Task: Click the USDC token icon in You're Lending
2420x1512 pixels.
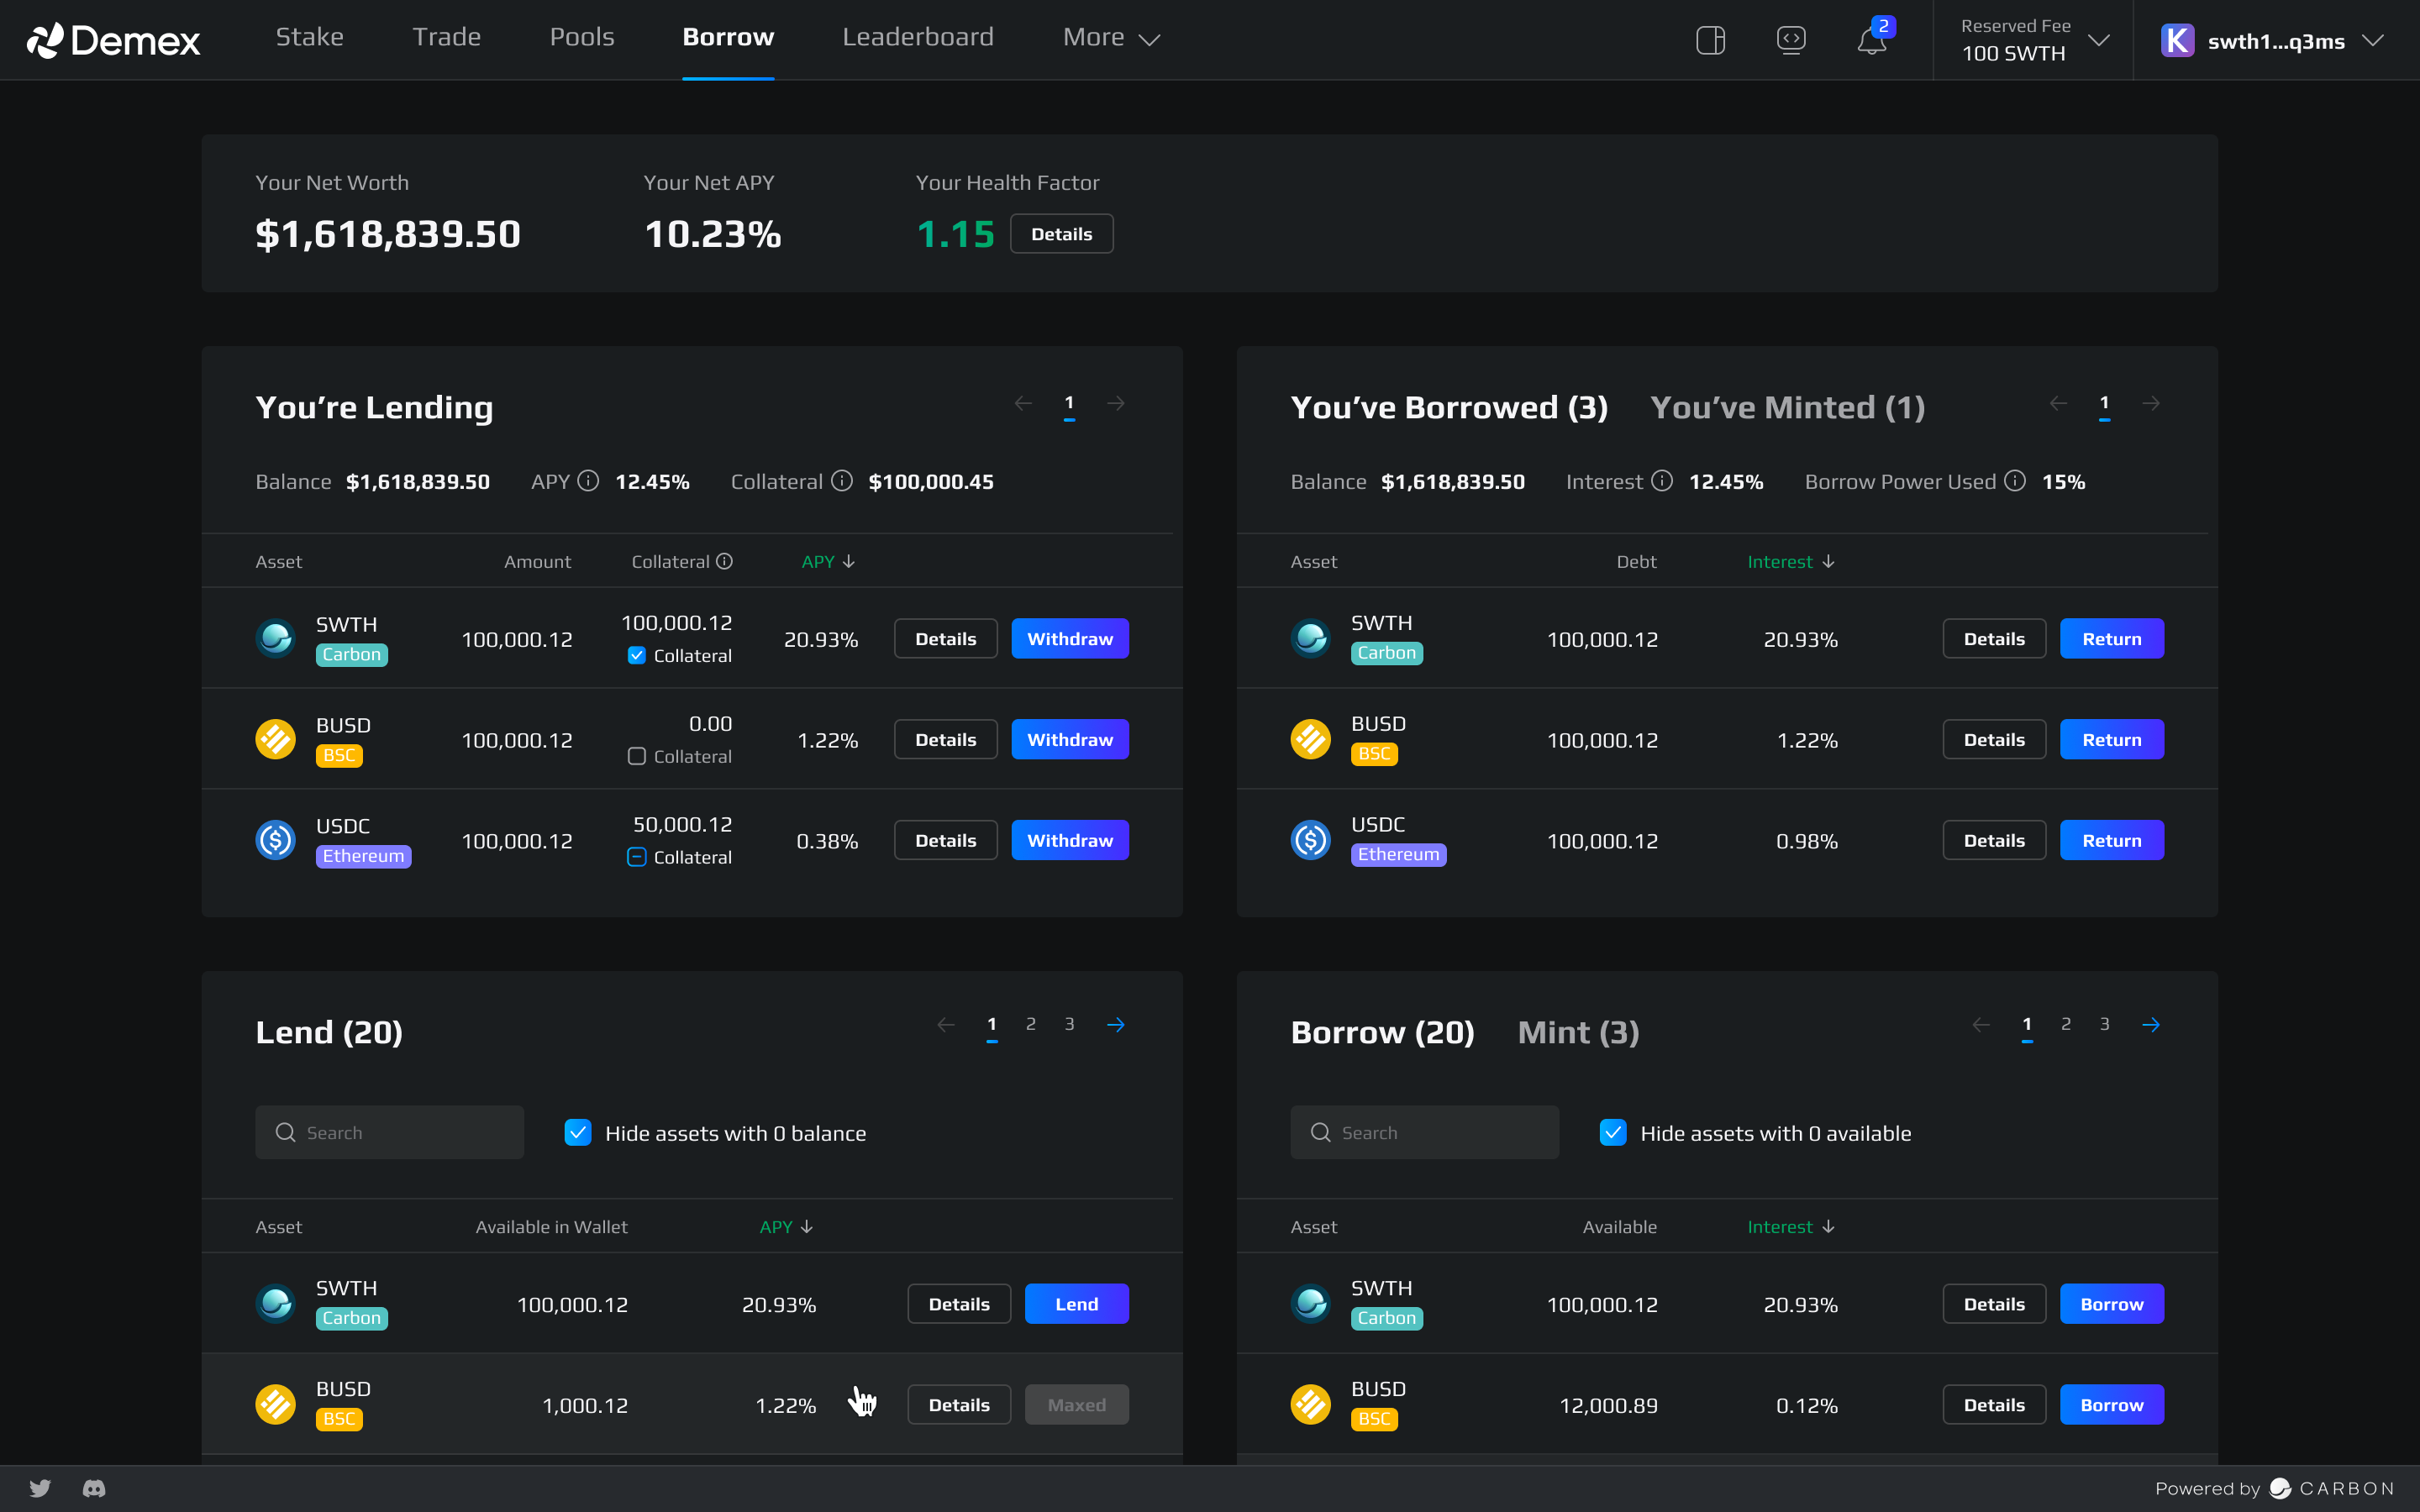Action: pyautogui.click(x=275, y=840)
